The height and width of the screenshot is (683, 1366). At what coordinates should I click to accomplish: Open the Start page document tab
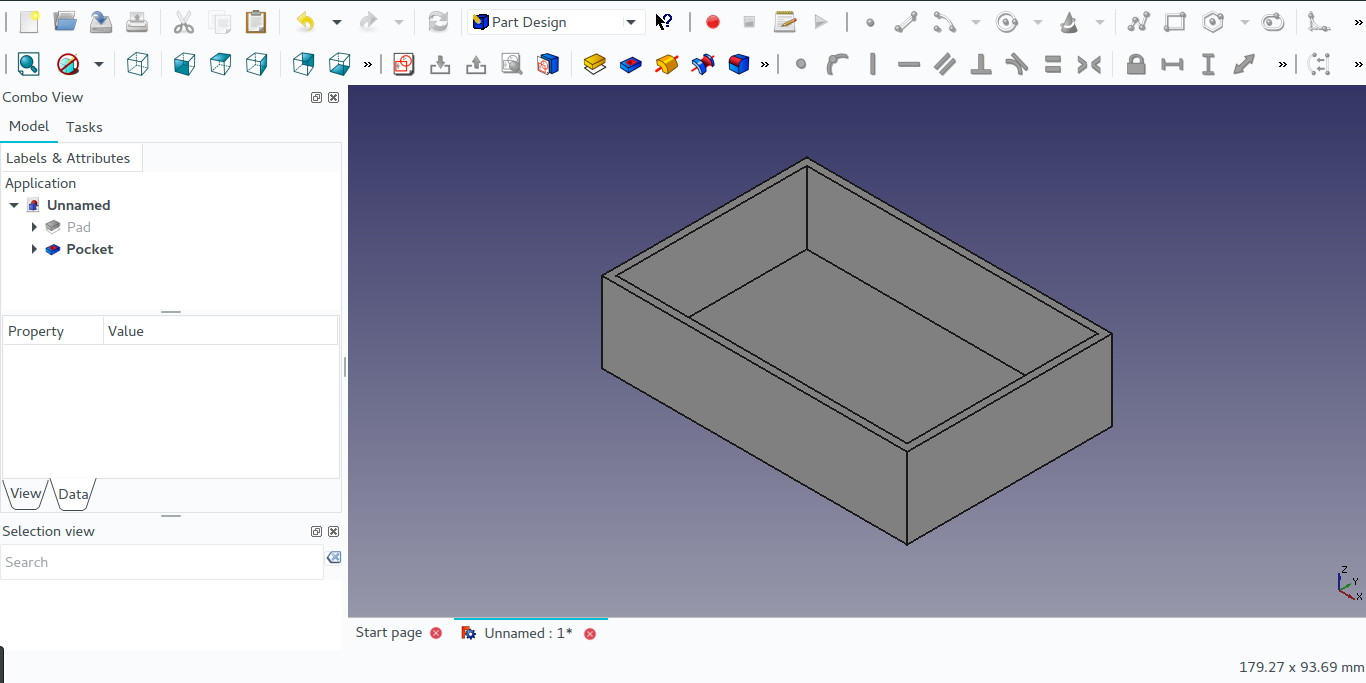389,633
